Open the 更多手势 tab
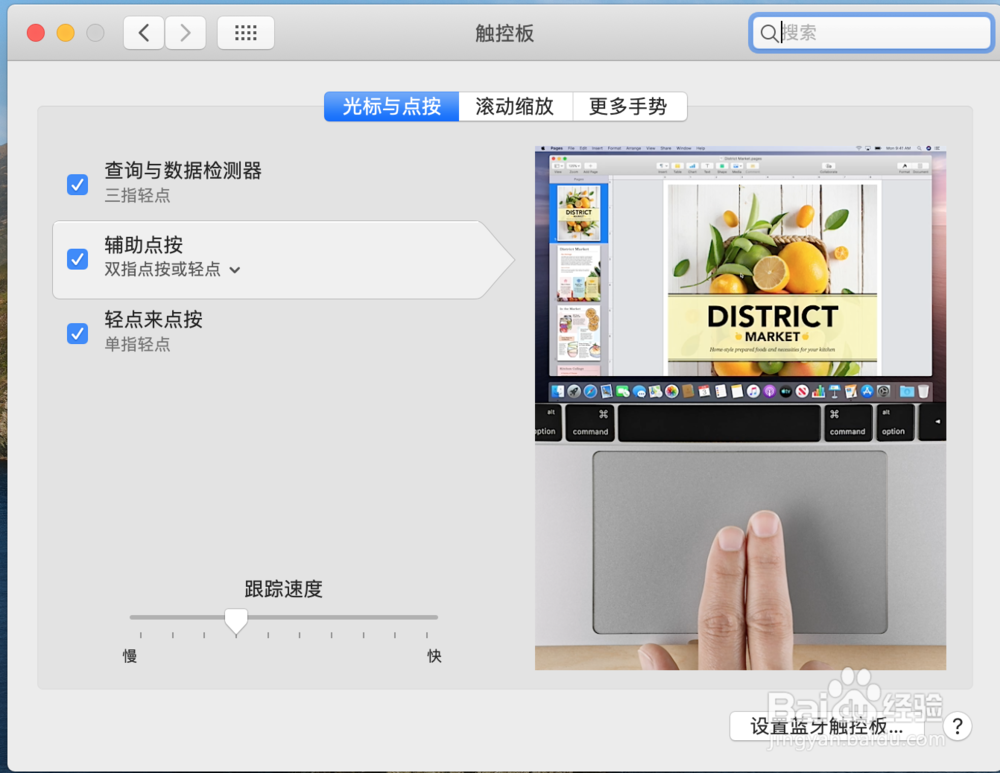The width and height of the screenshot is (1000, 773). point(629,106)
